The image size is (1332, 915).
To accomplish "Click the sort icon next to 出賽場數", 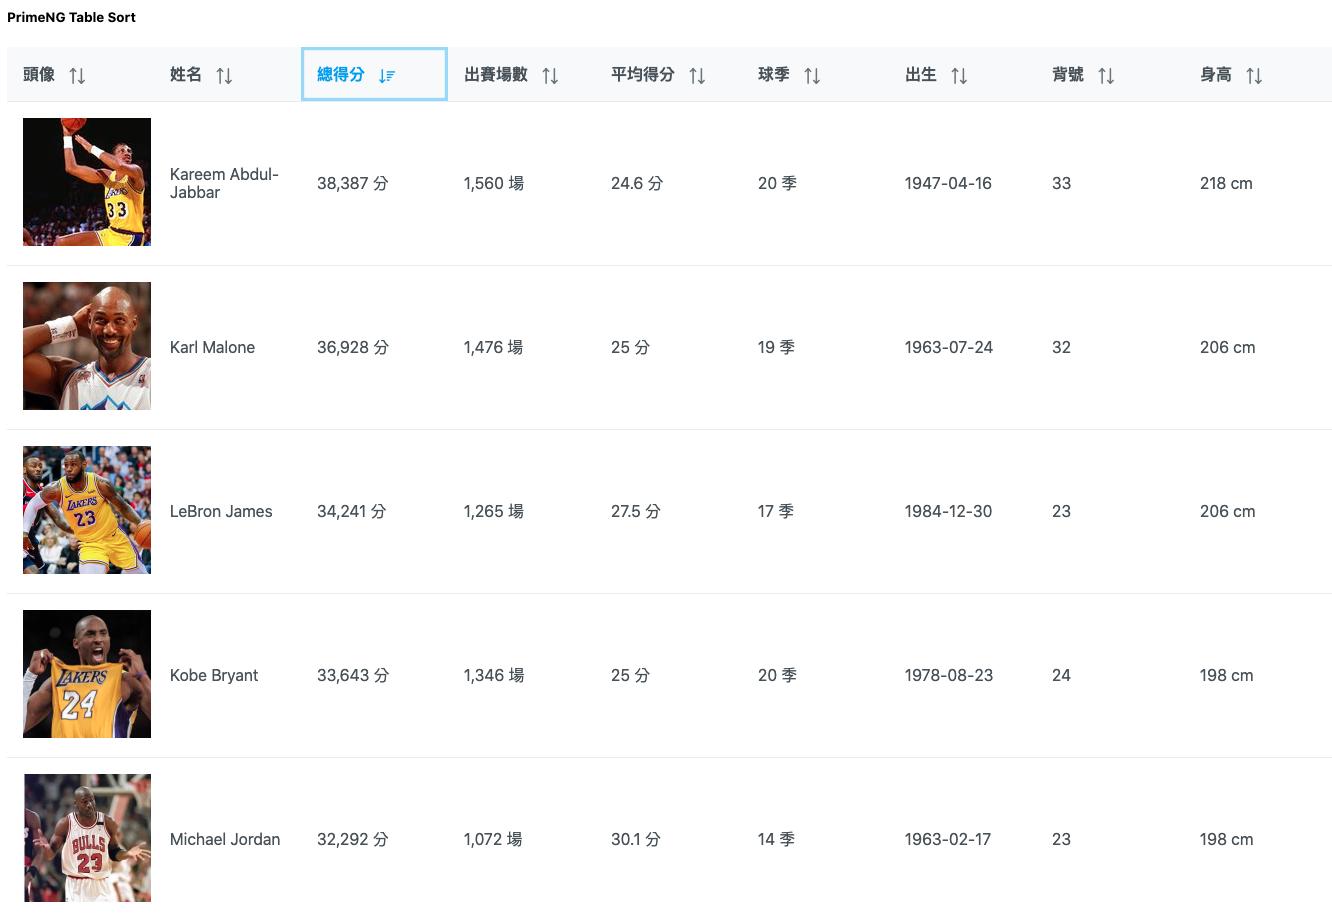I will tap(550, 76).
